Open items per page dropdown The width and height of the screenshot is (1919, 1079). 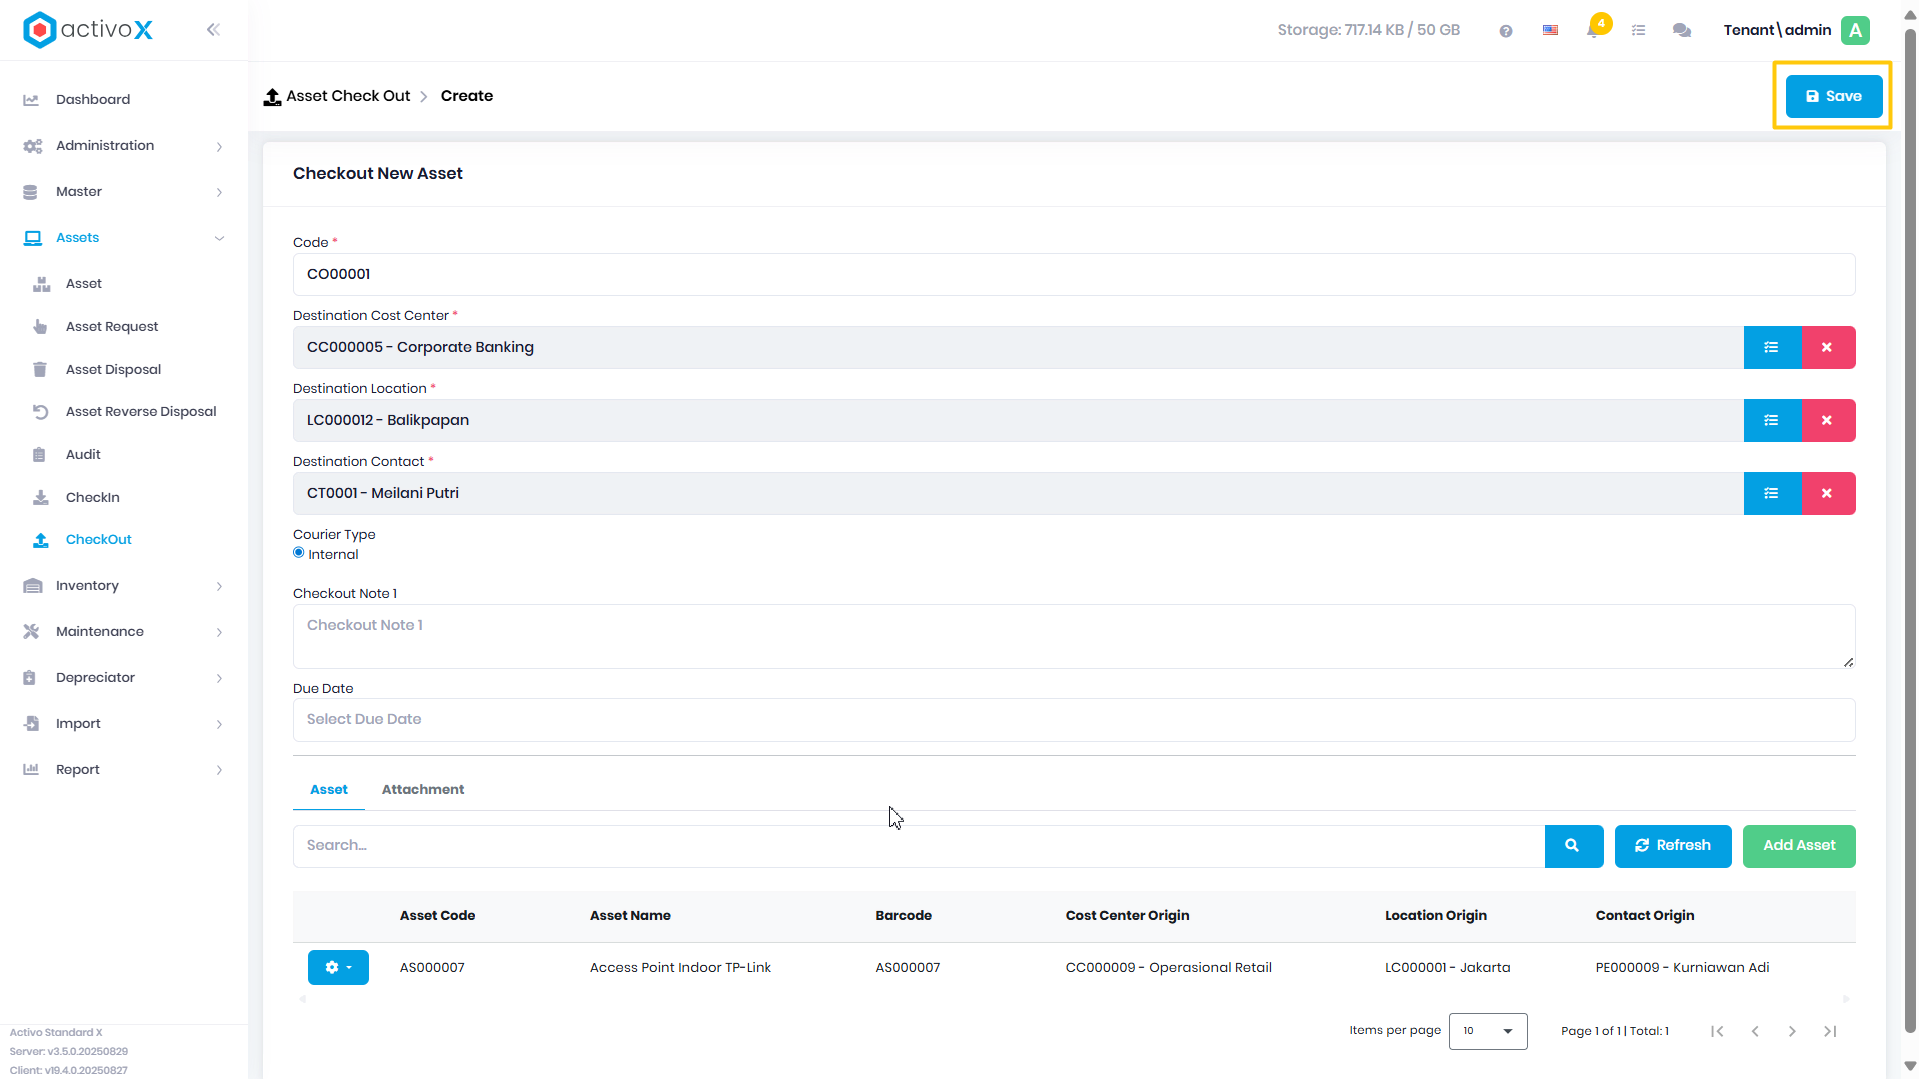(x=1488, y=1031)
